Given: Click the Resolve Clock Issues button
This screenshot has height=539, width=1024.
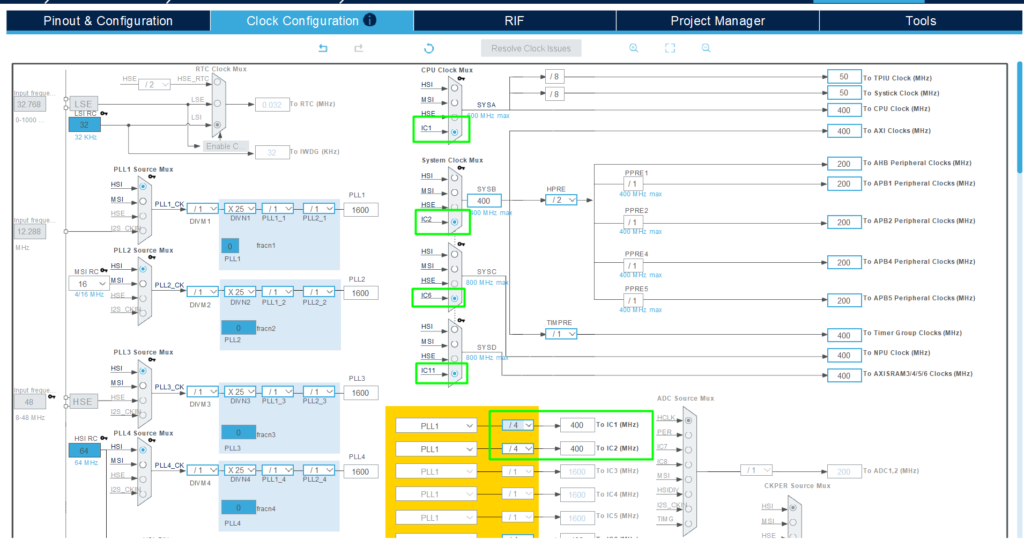Looking at the screenshot, I should click(531, 48).
